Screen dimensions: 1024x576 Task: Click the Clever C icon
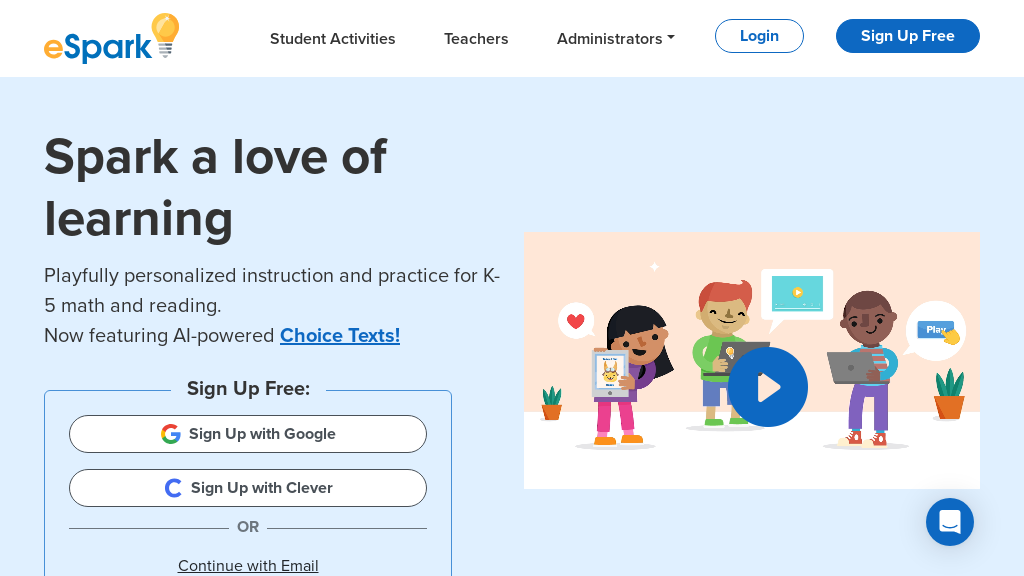(174, 488)
